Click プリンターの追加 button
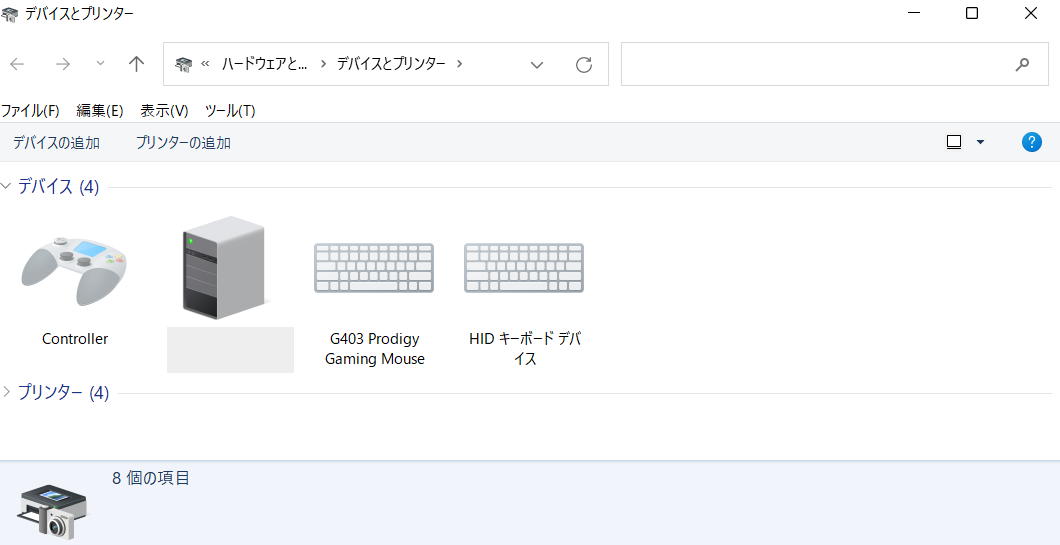1060x545 pixels. (183, 143)
